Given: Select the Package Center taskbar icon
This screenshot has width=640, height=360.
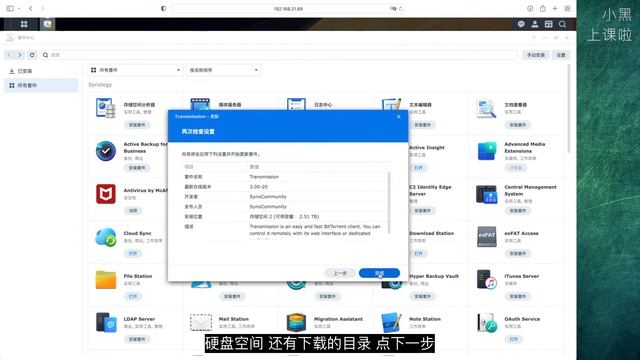Looking at the screenshot, I should [x=47, y=24].
